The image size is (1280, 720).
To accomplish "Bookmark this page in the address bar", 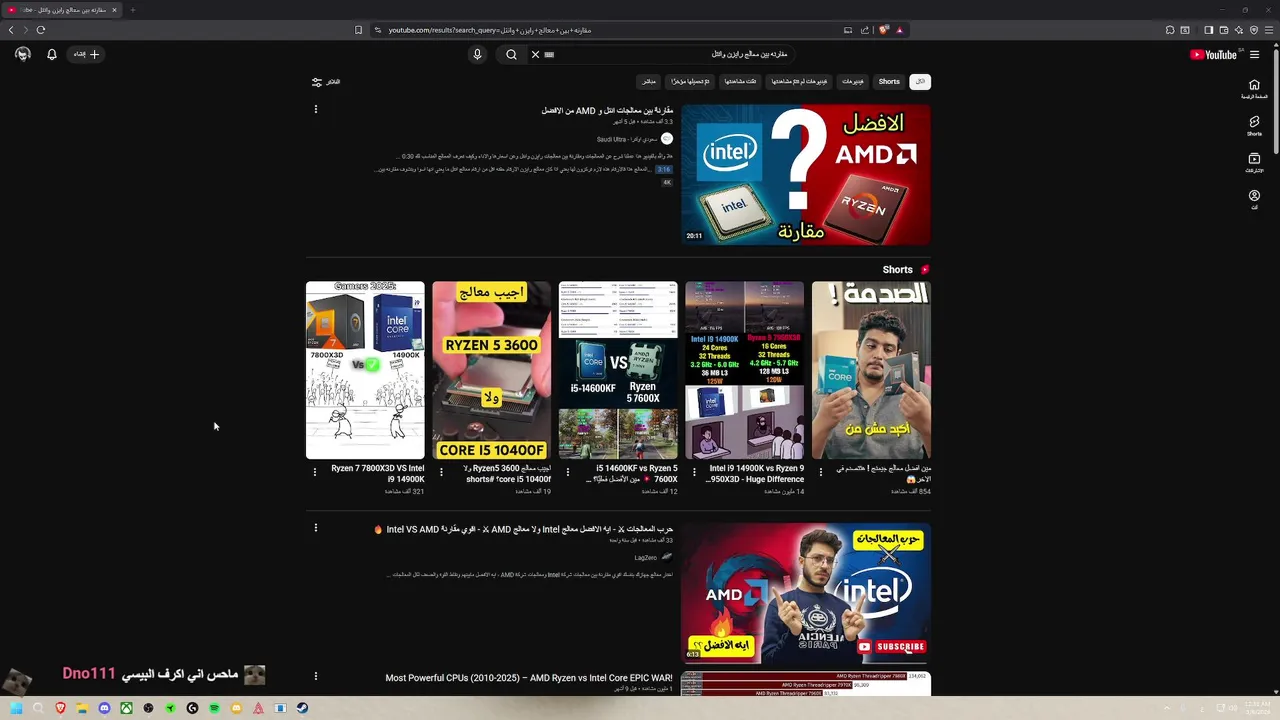I will point(359,30).
